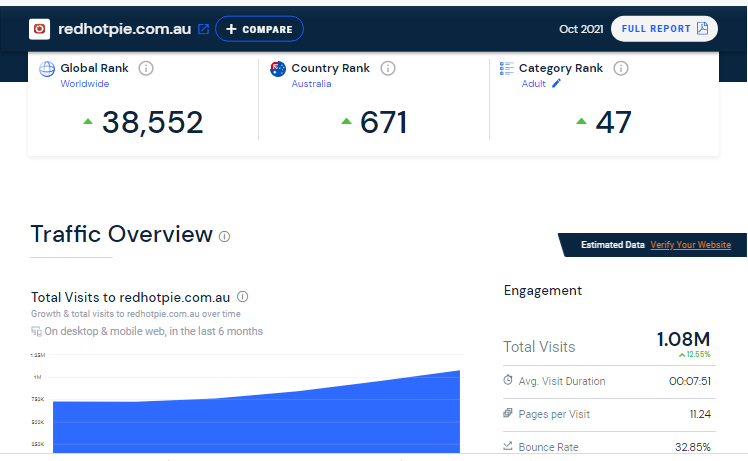Click the Total Visits chart info icon

[x=243, y=297]
